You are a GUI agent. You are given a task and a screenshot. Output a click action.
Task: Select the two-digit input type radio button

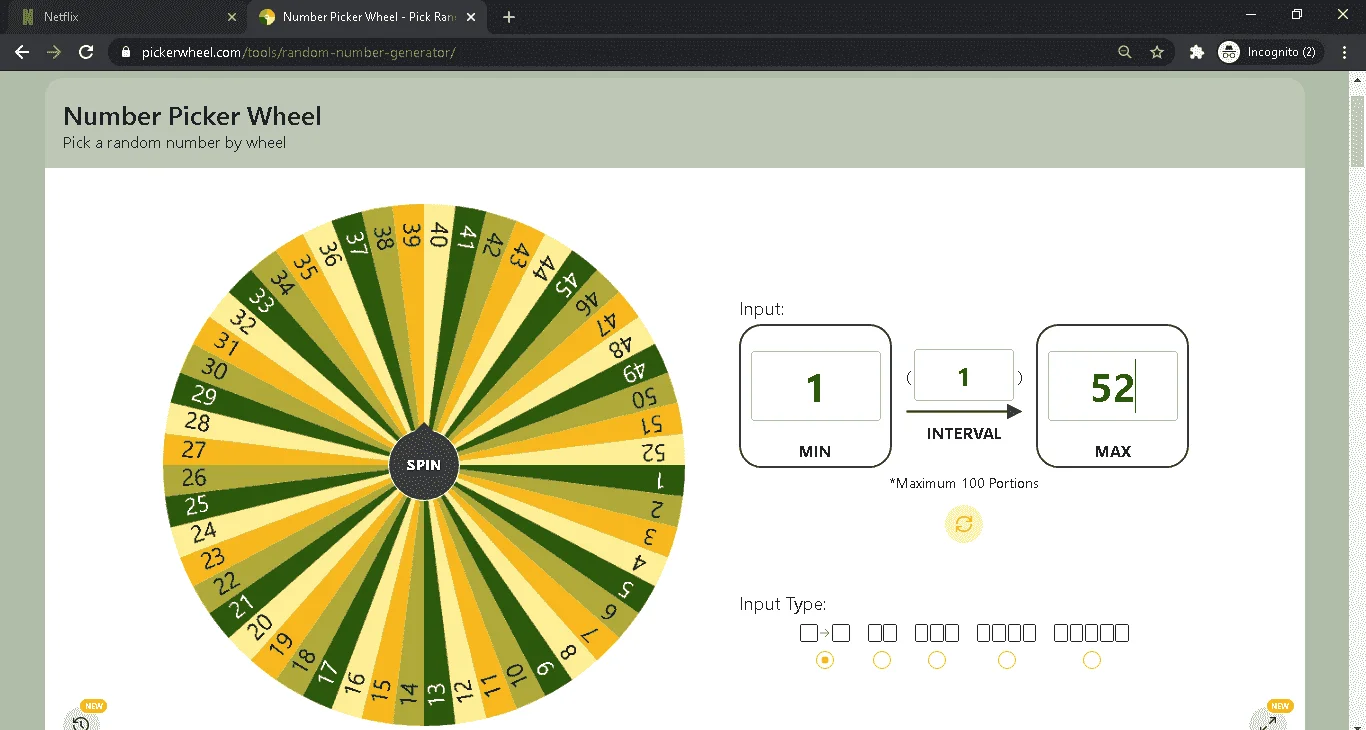882,660
